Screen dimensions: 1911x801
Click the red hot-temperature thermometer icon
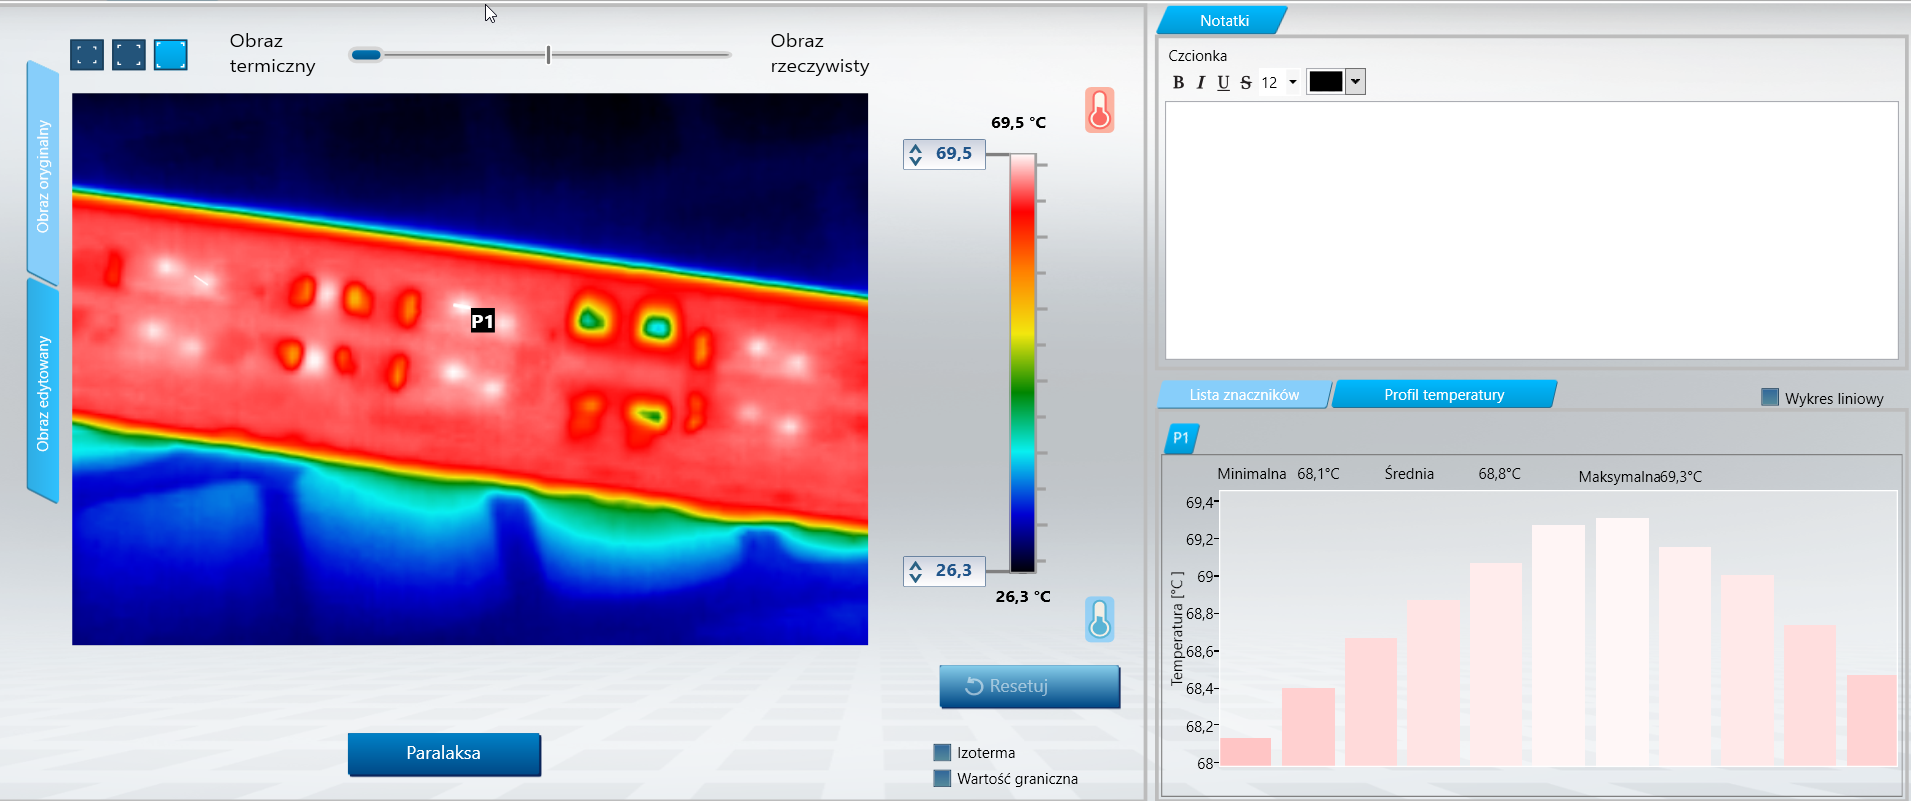click(x=1099, y=110)
